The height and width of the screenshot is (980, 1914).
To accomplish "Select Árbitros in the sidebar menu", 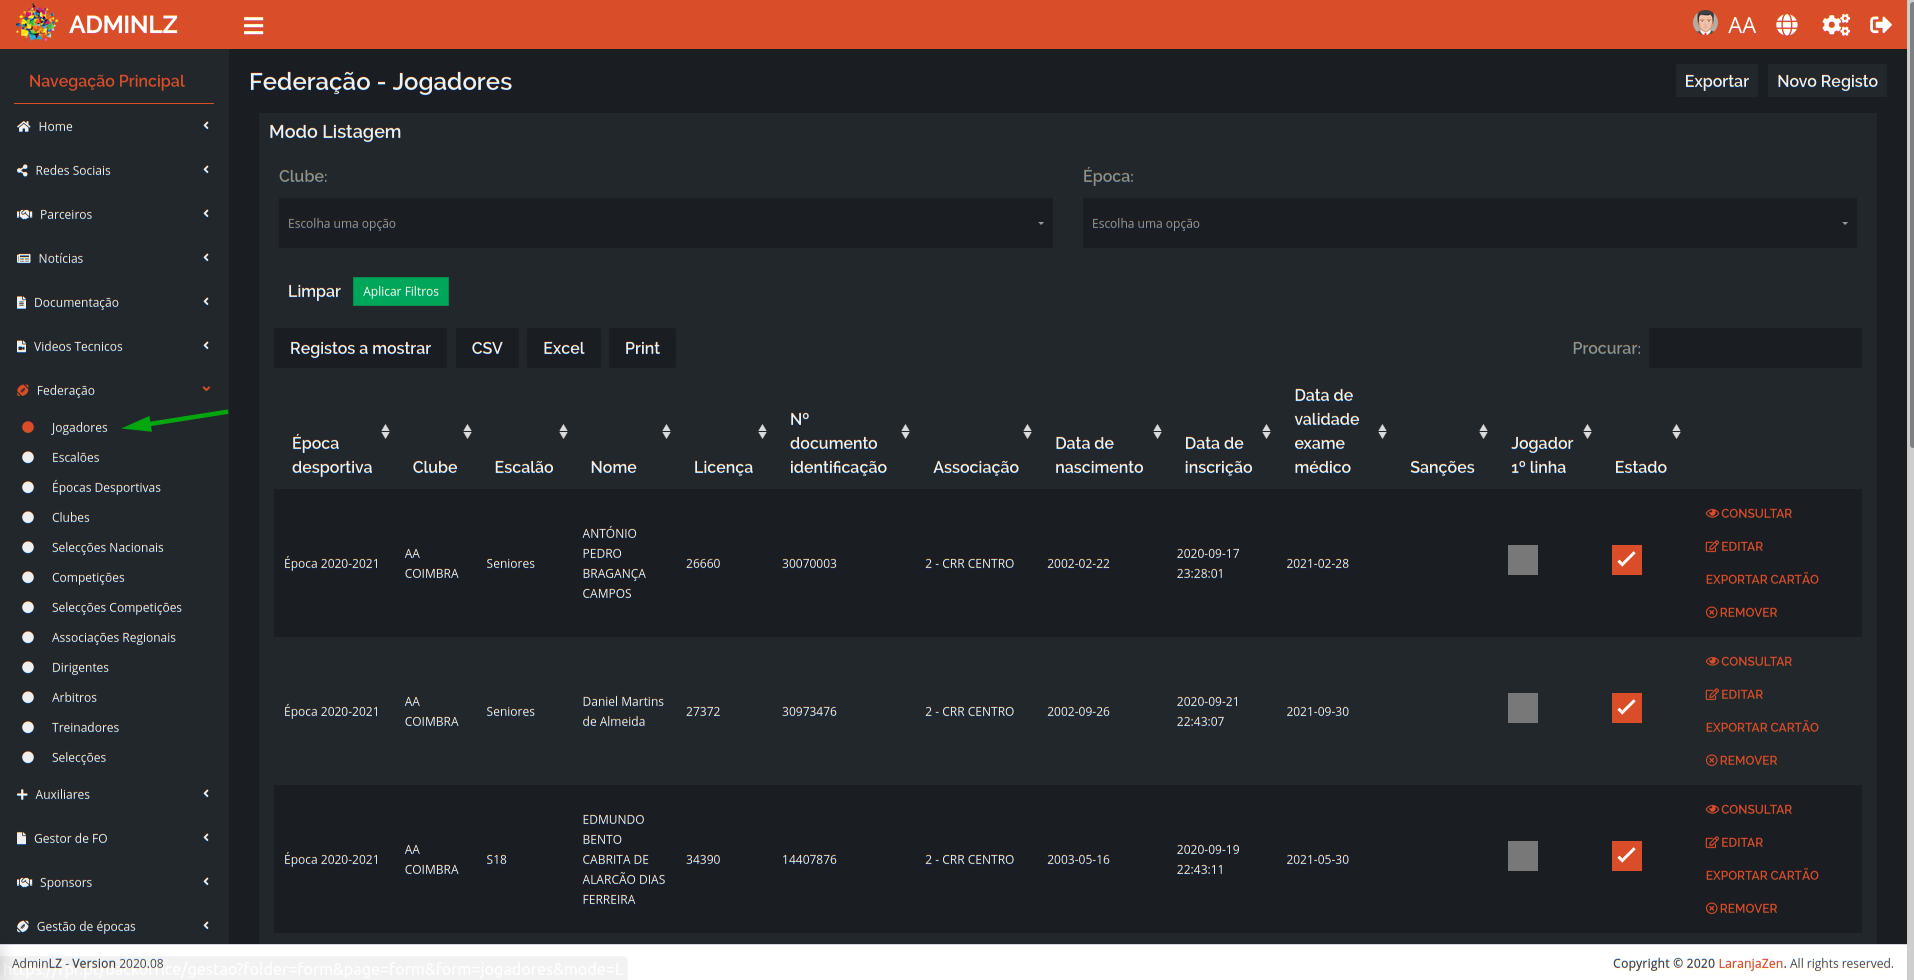I will coord(74,697).
